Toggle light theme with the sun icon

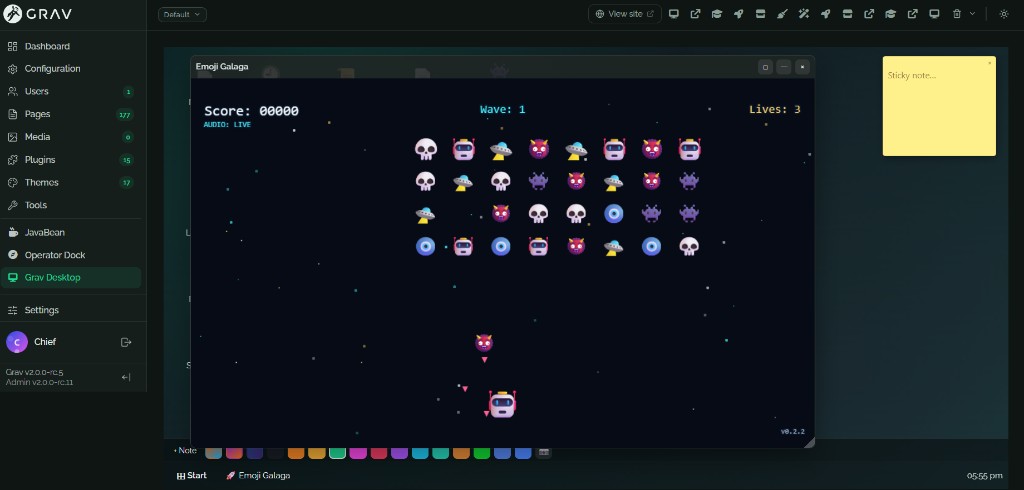pos(1004,14)
